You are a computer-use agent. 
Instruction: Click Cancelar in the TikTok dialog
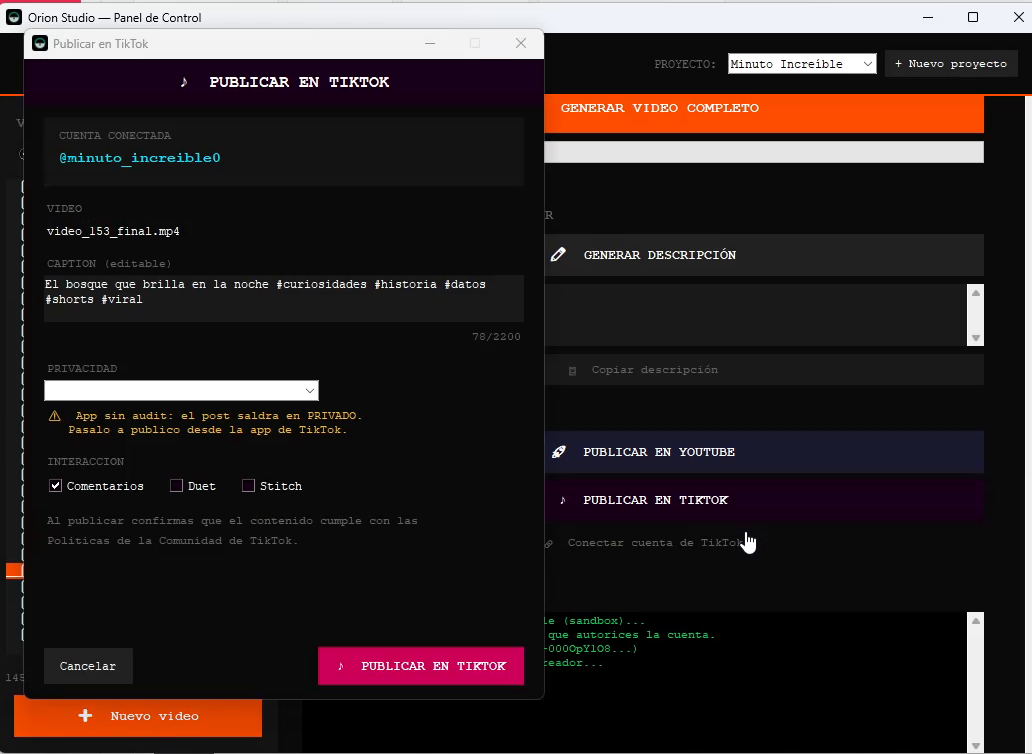[88, 666]
